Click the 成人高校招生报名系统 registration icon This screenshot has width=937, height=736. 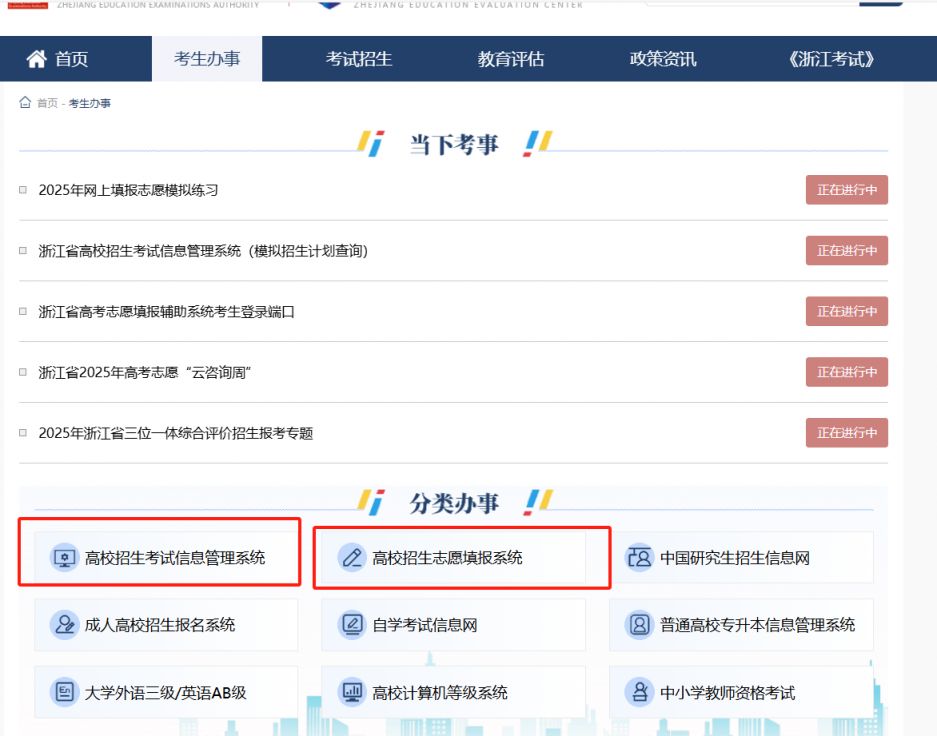[x=62, y=623]
